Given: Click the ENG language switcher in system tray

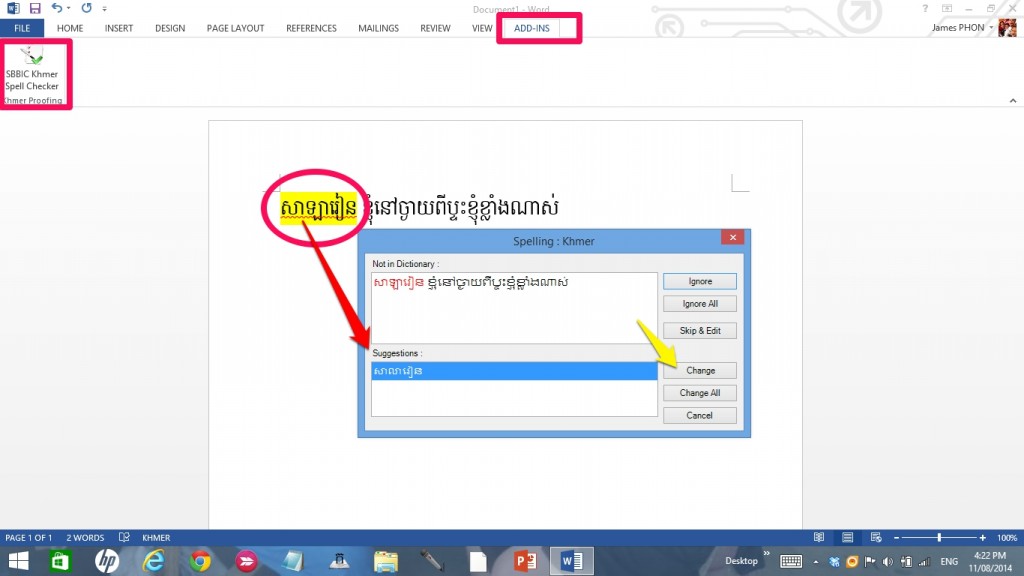Looking at the screenshot, I should 948,561.
